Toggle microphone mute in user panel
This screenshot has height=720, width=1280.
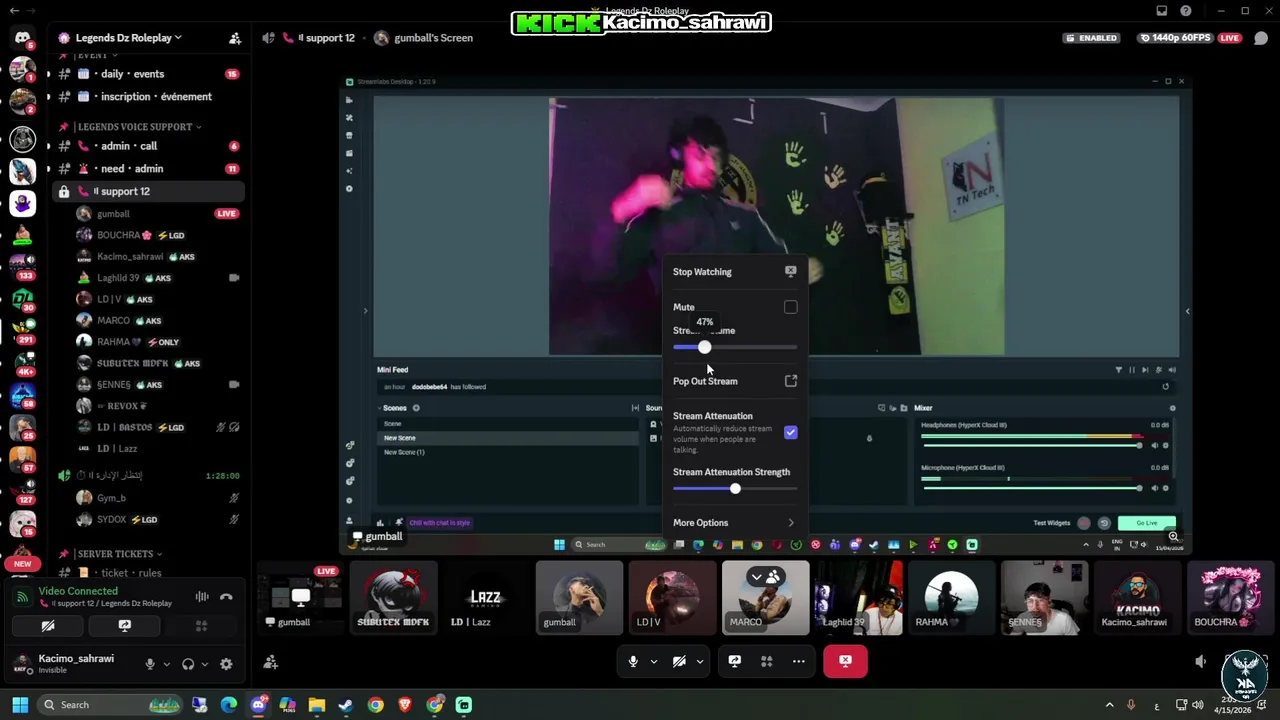click(150, 664)
